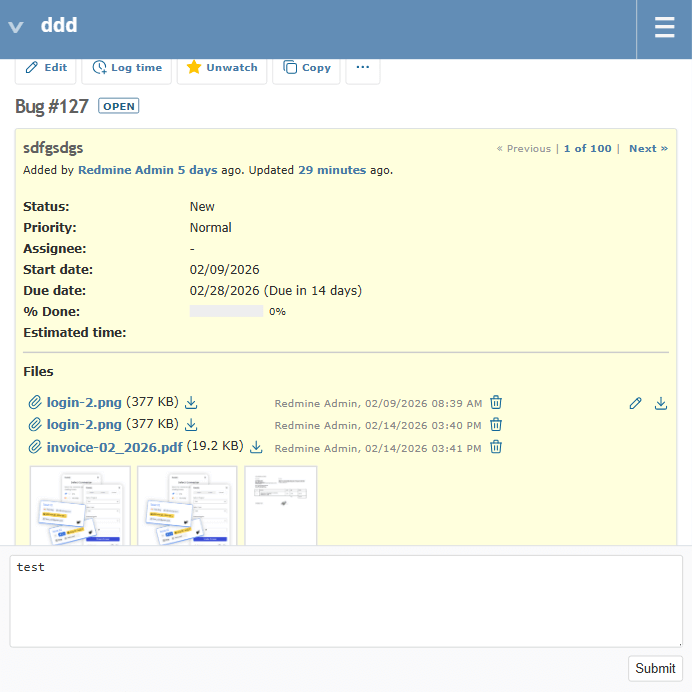Delete the invoice-02_2026.pdf attachment

click(496, 447)
